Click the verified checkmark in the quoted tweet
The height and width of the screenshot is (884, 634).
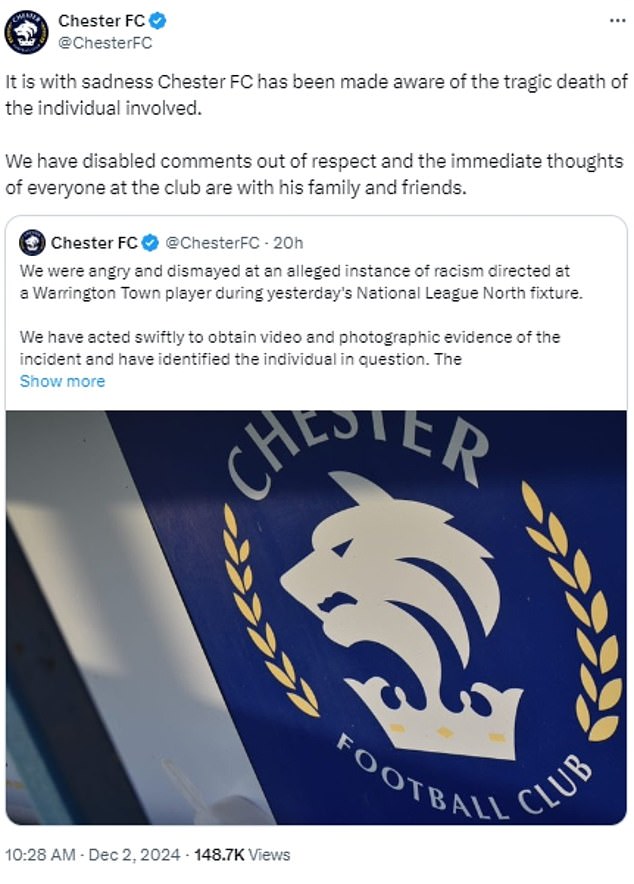(150, 241)
